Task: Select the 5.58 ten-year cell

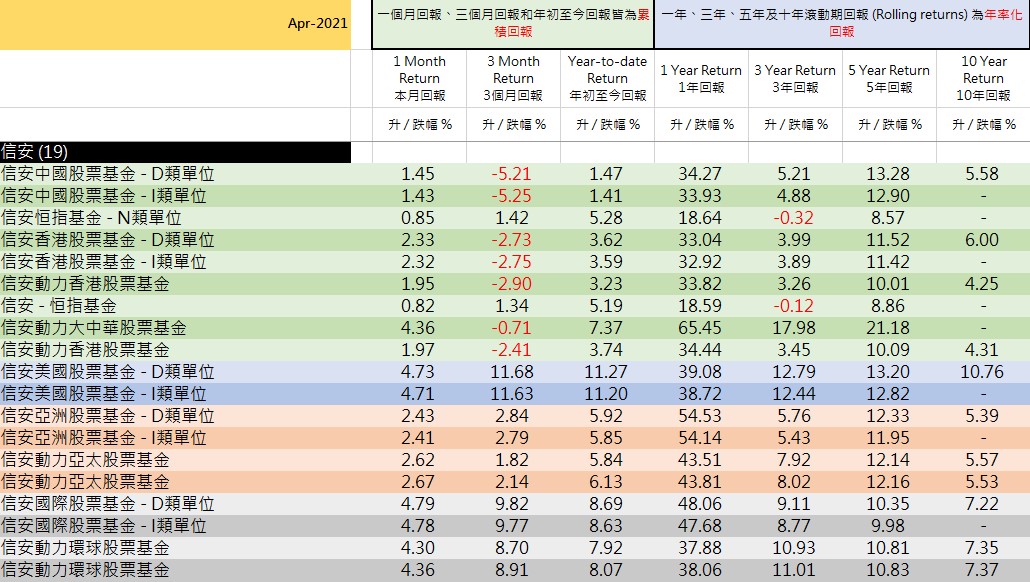Action: (x=982, y=174)
